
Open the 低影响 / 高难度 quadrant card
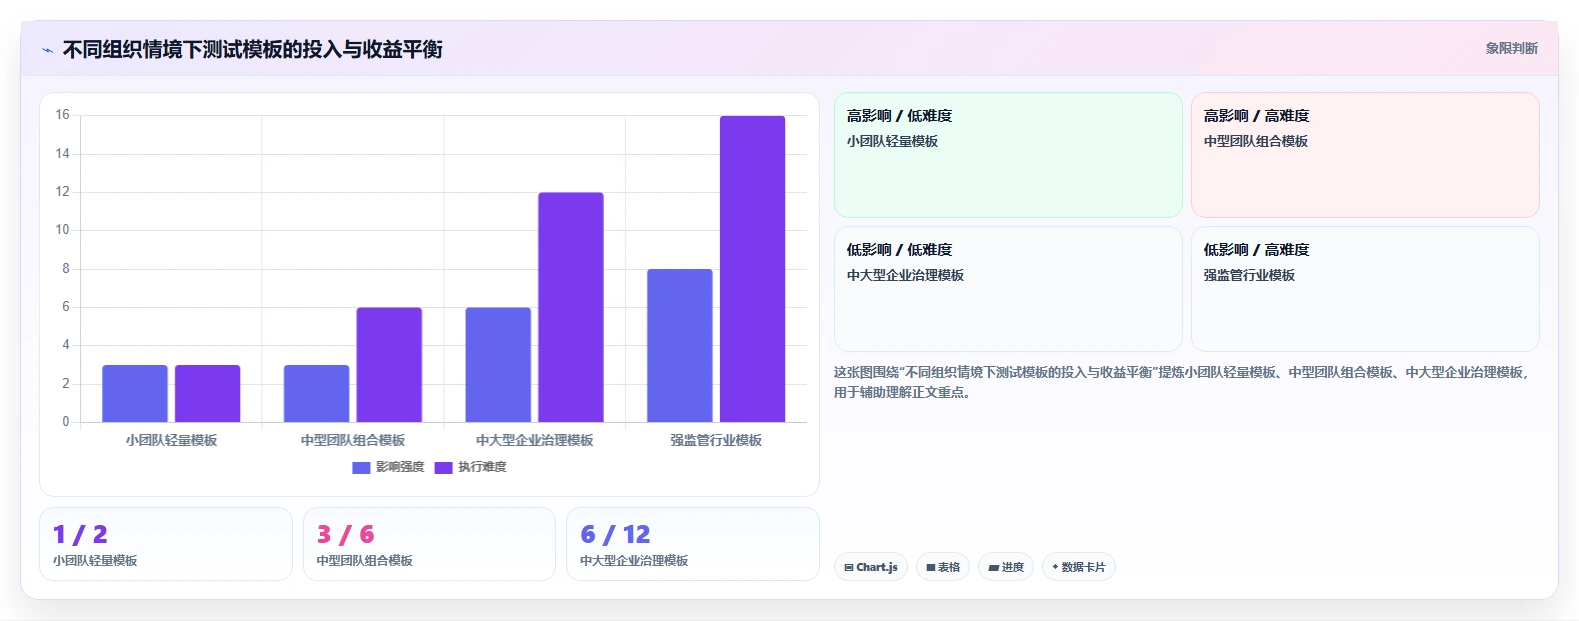1365,289
